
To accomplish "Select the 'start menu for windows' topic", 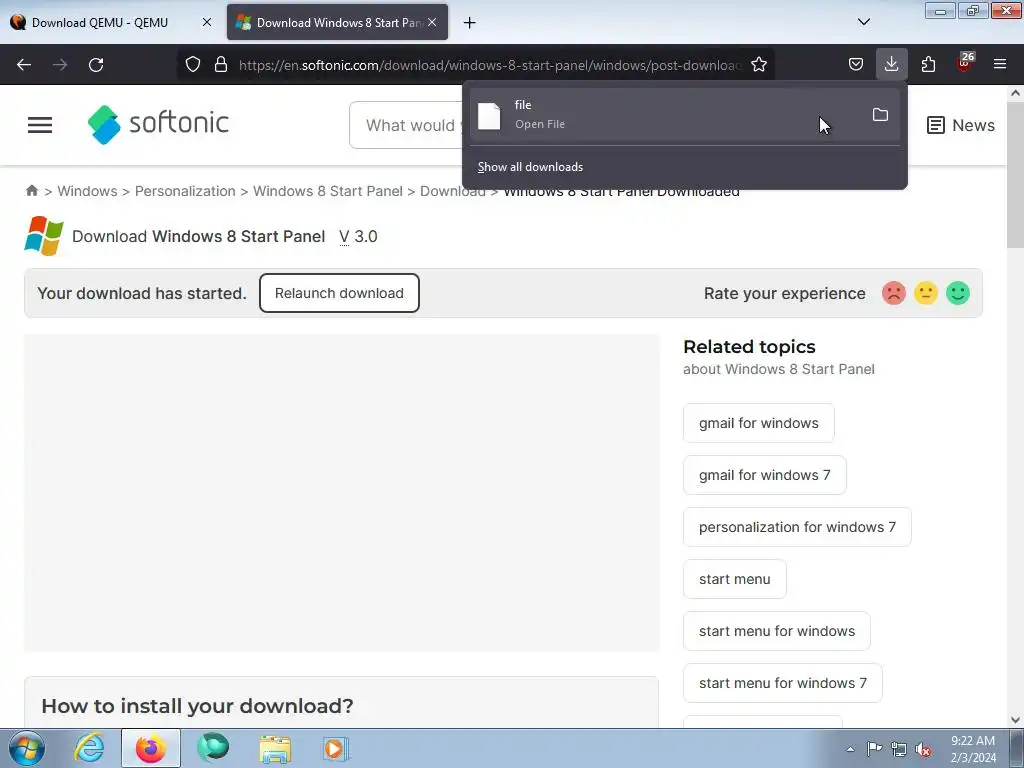I will tap(776, 631).
